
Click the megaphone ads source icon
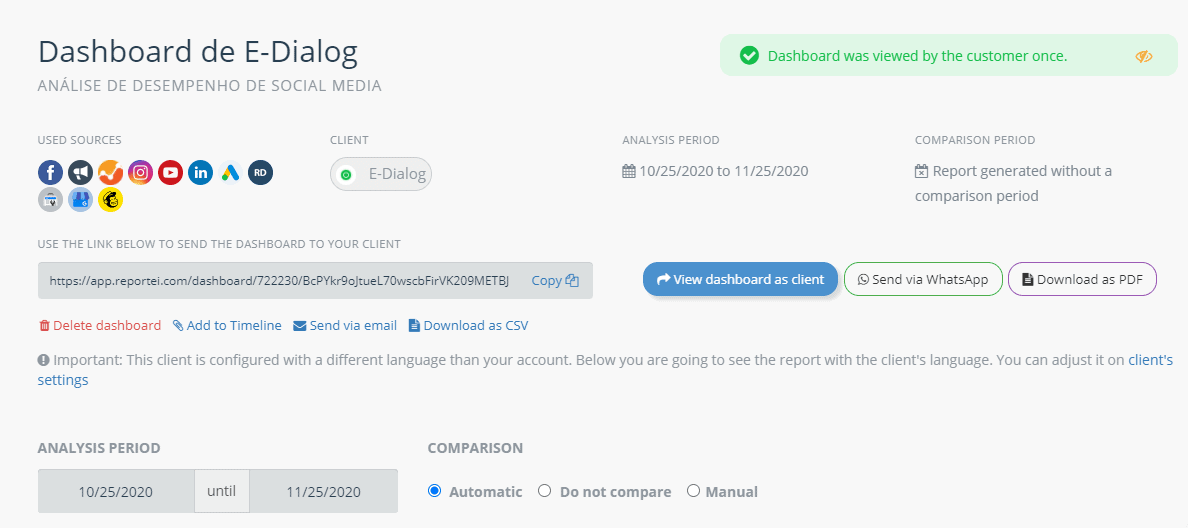pos(80,173)
